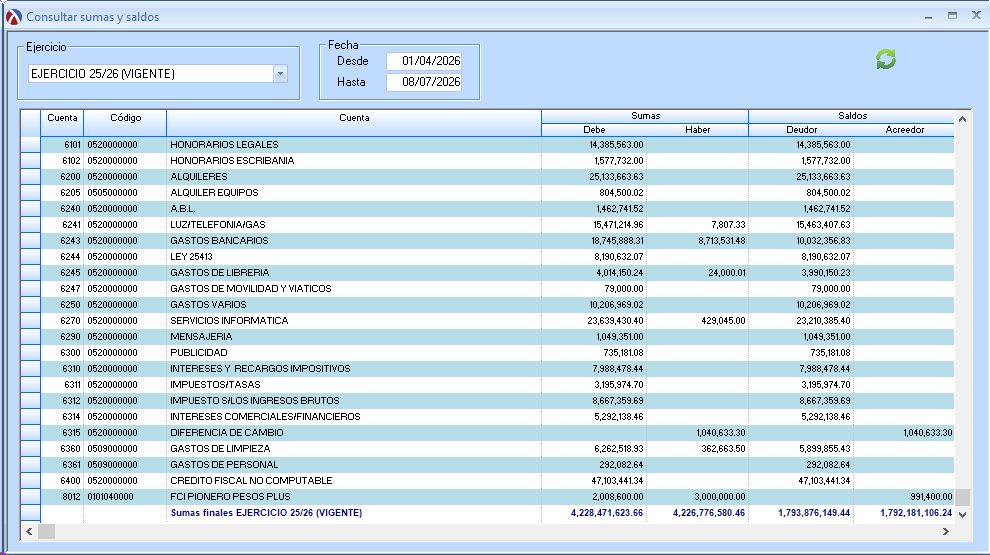The width and height of the screenshot is (990, 555).
Task: Select the MENSAJERIA row
Action: [x=487, y=337]
